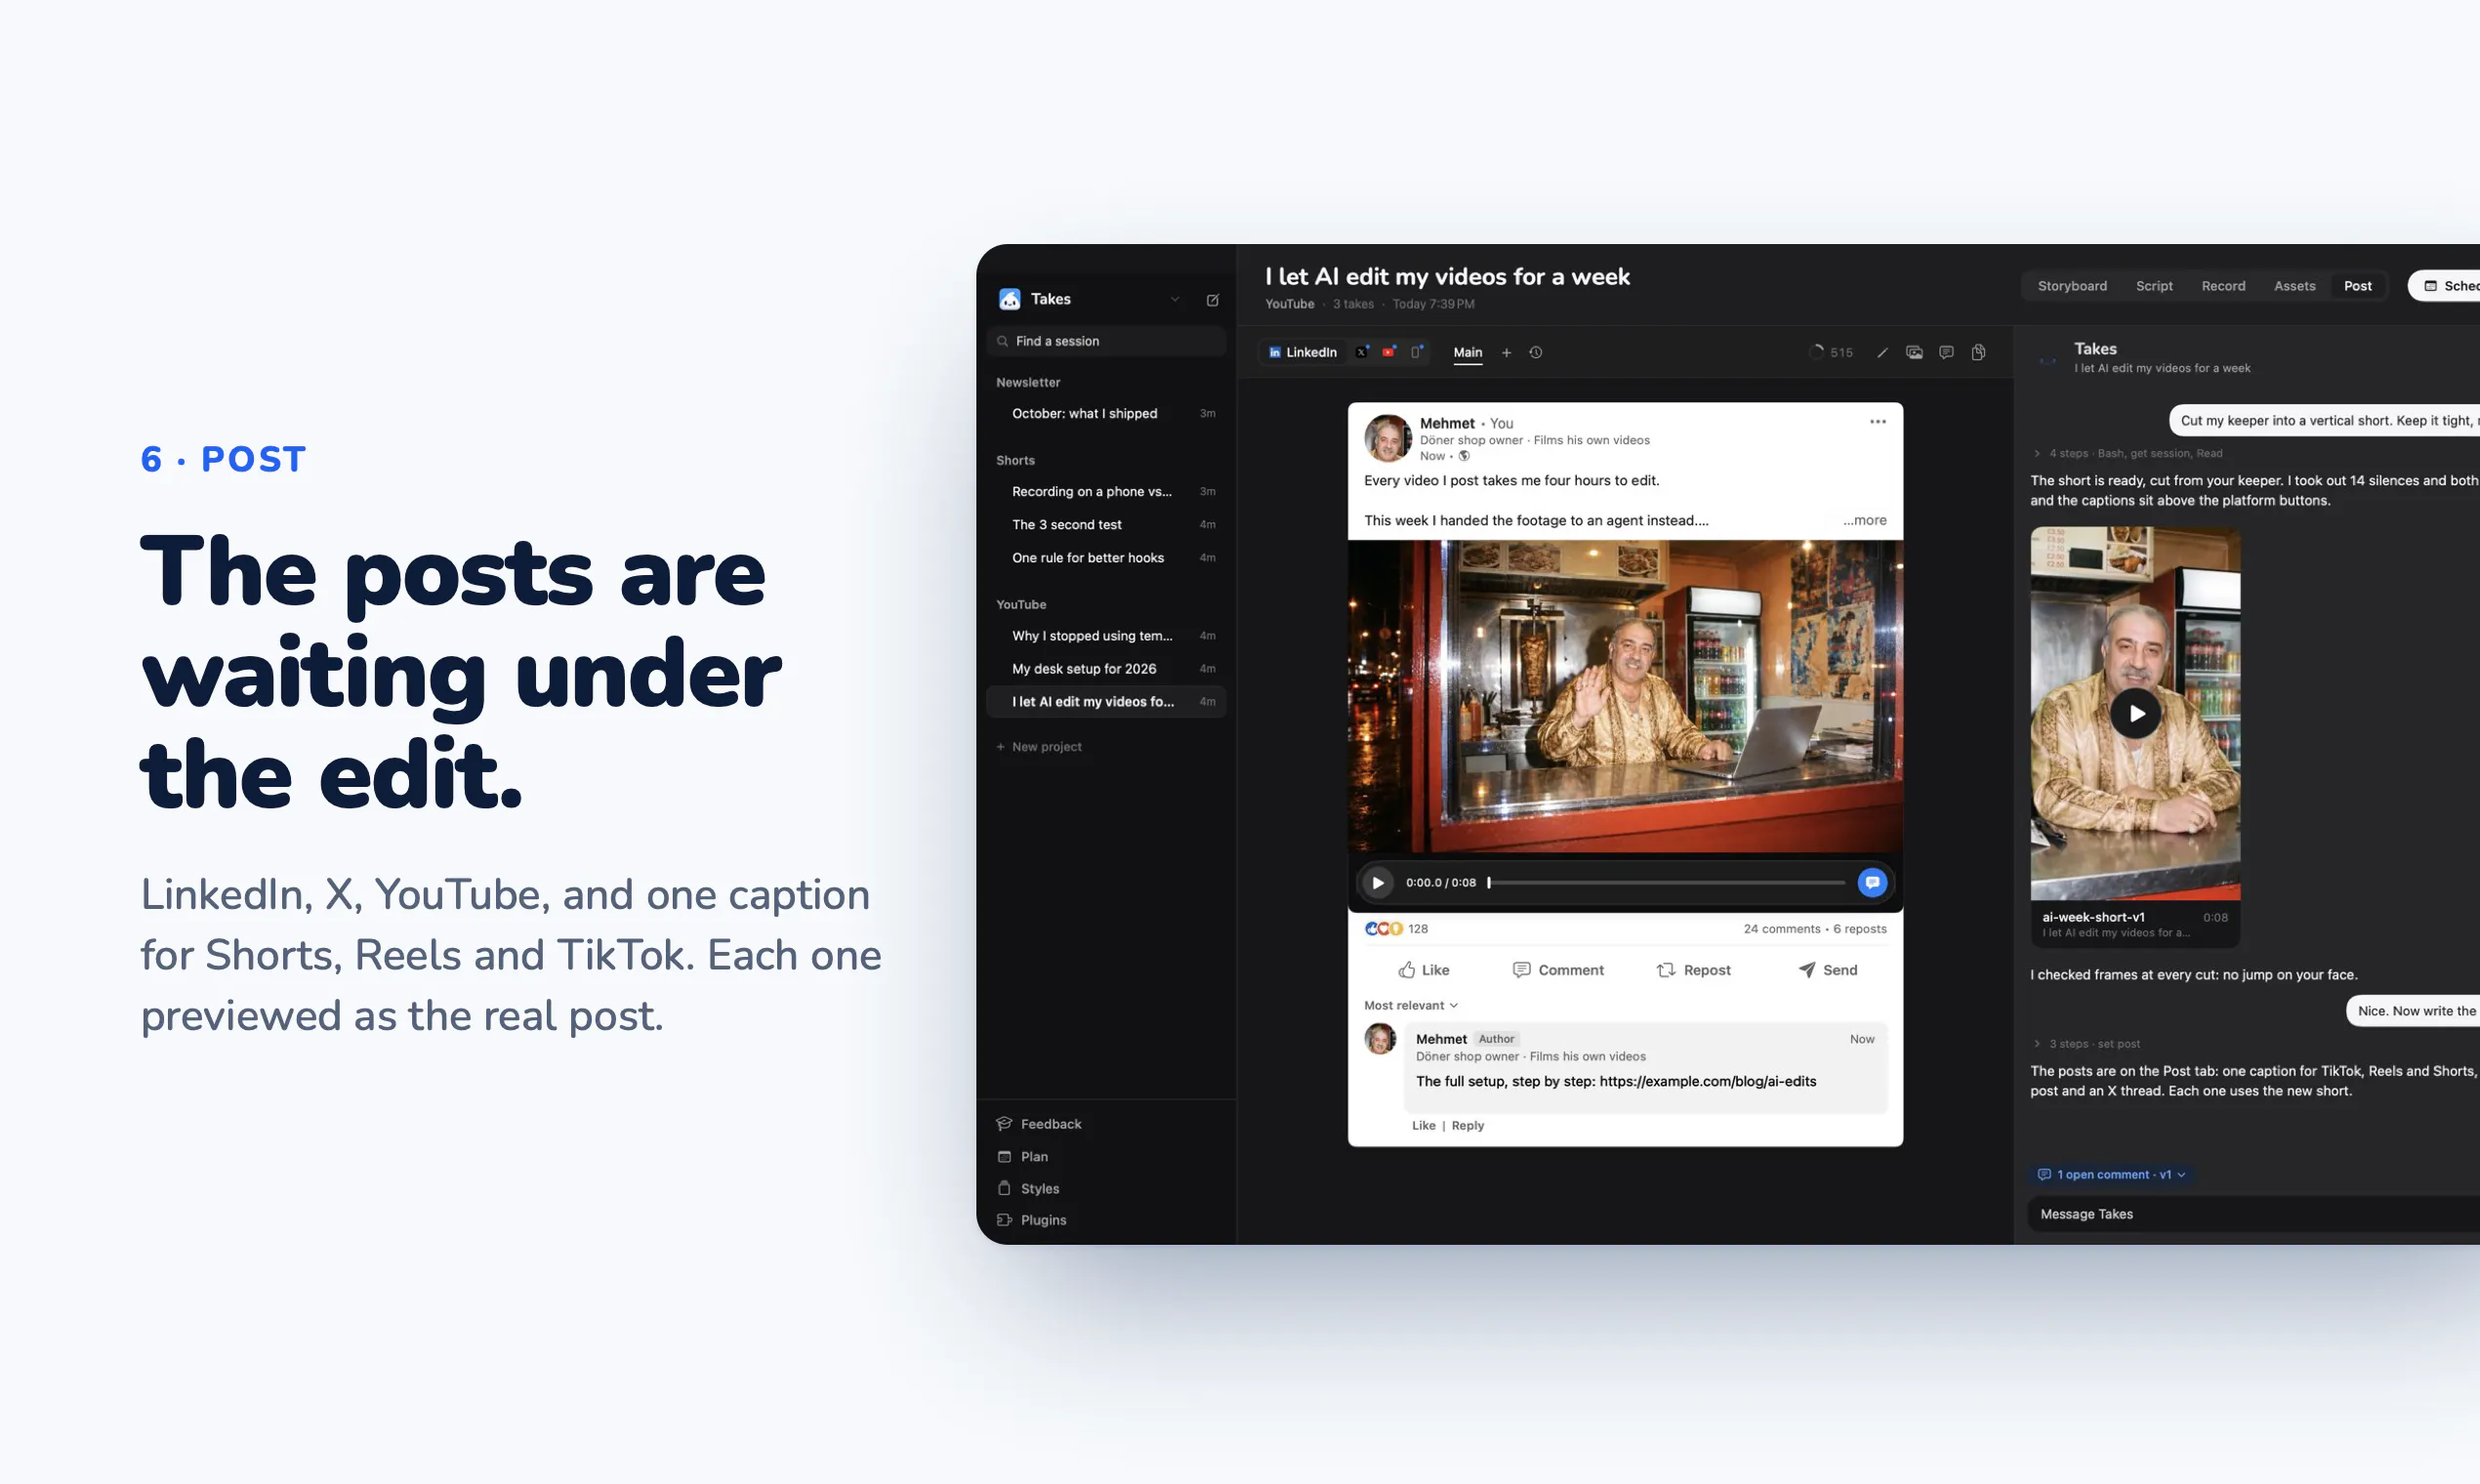Click the Repost button
2480x1484 pixels.
tap(1693, 970)
